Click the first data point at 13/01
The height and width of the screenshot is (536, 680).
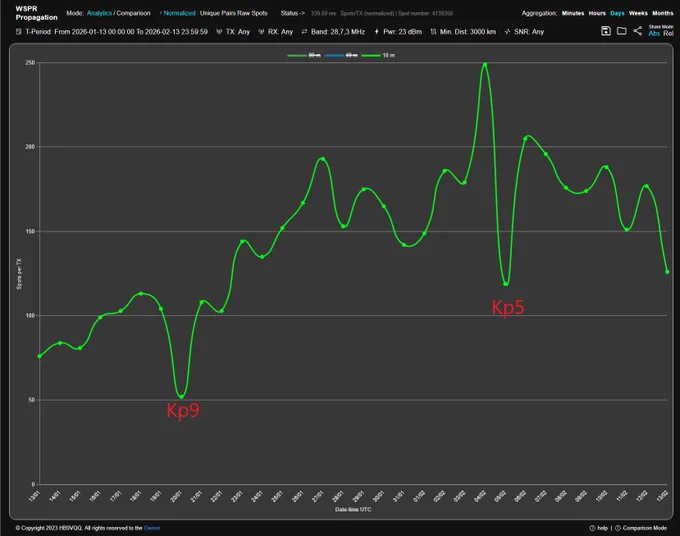39,356
